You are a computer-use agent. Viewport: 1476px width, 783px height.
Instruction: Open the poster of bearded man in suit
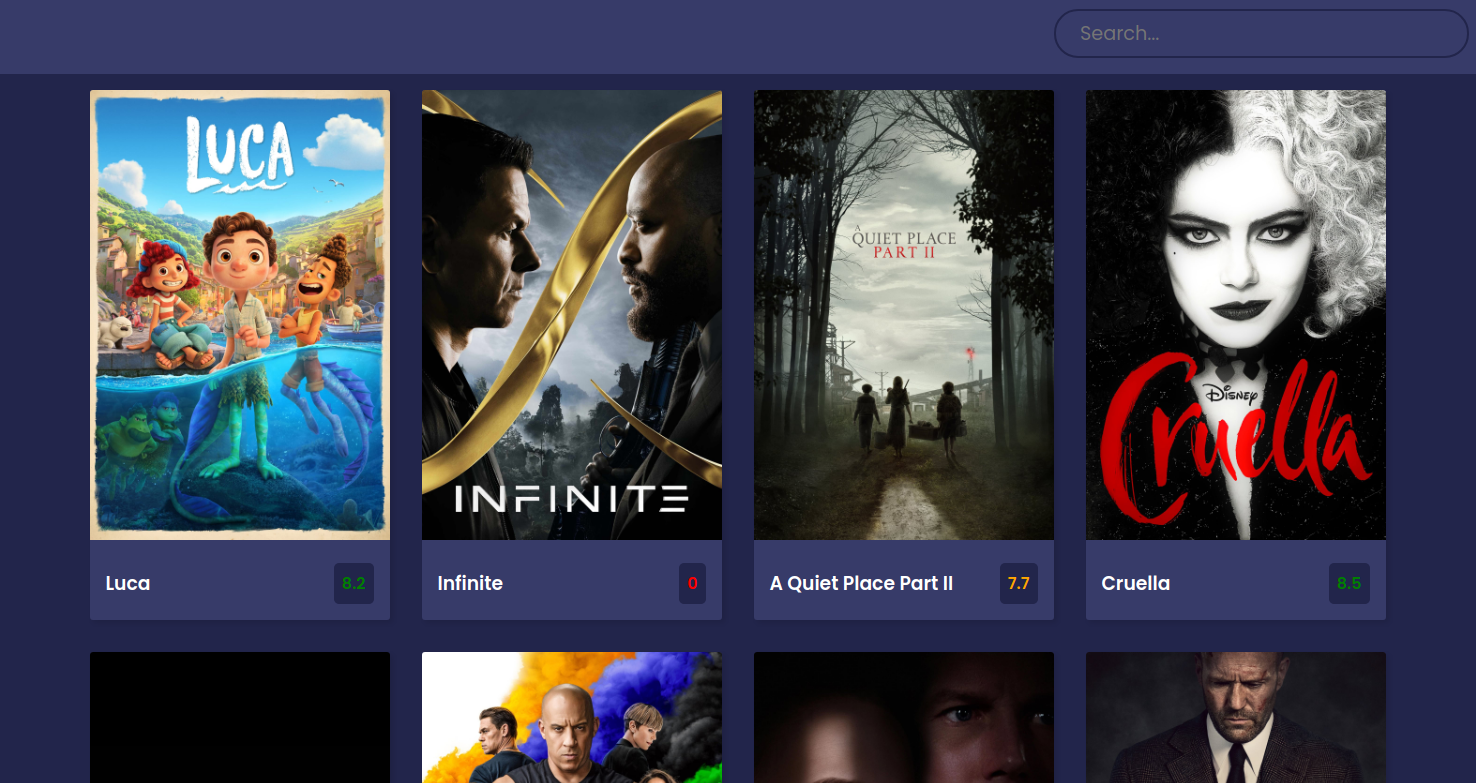click(x=1235, y=717)
